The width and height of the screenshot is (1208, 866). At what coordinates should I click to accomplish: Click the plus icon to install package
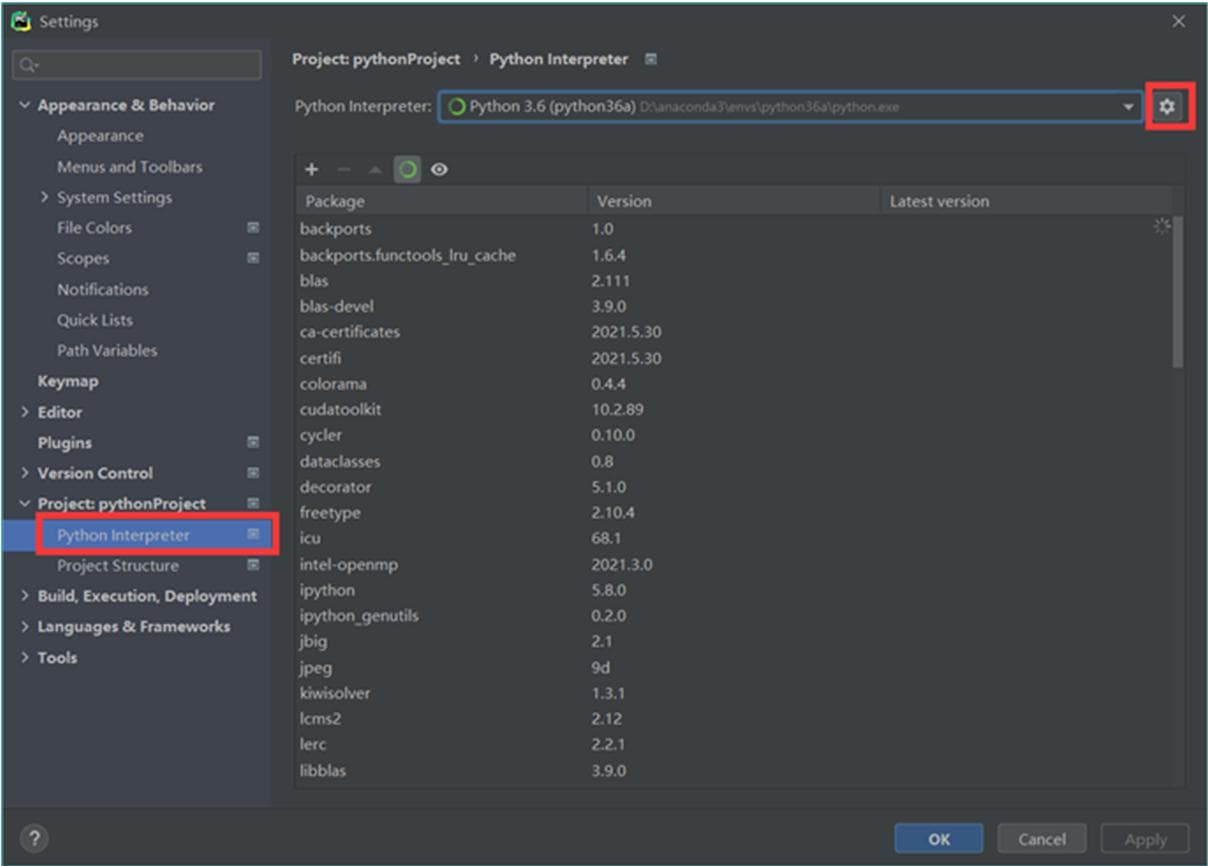coord(311,170)
